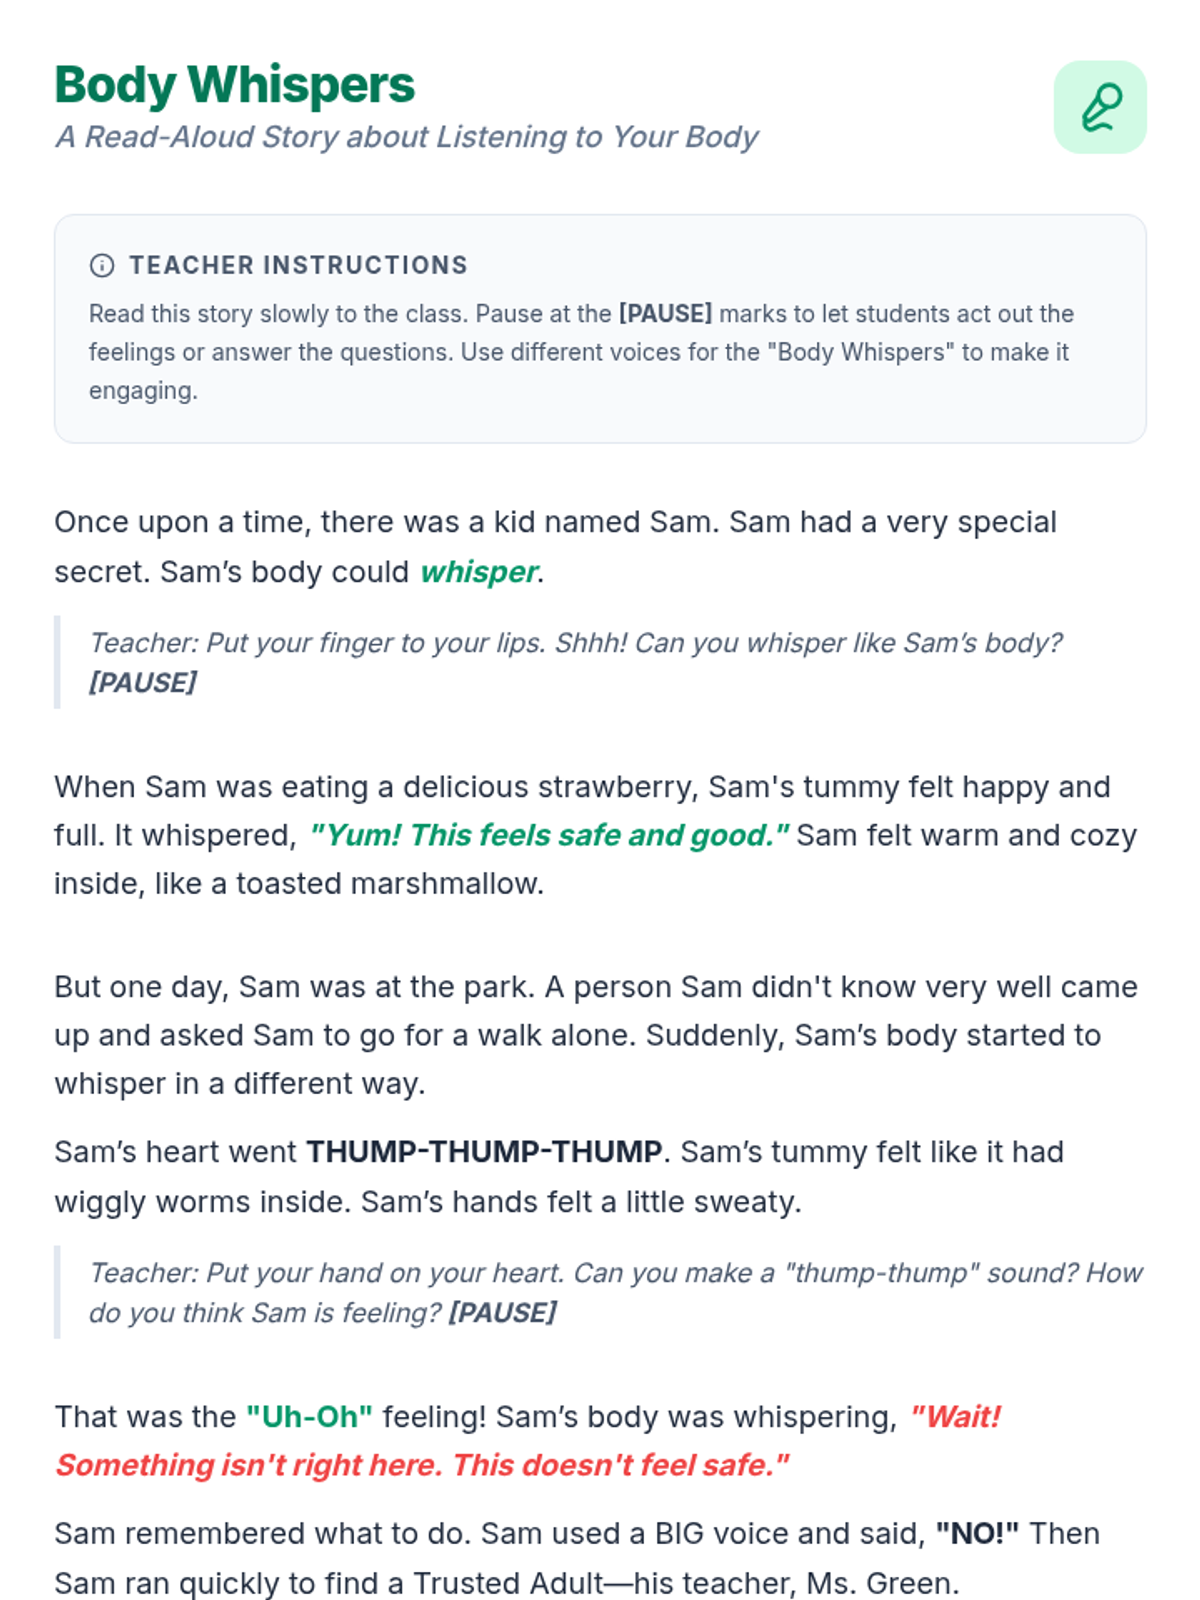Click the green word "whisper"

(x=478, y=572)
